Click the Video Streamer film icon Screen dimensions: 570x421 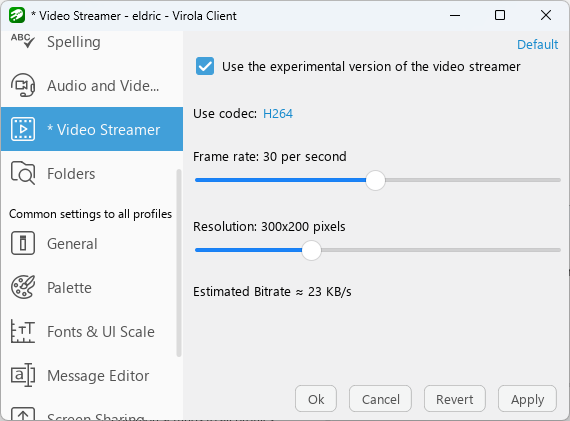point(23,129)
